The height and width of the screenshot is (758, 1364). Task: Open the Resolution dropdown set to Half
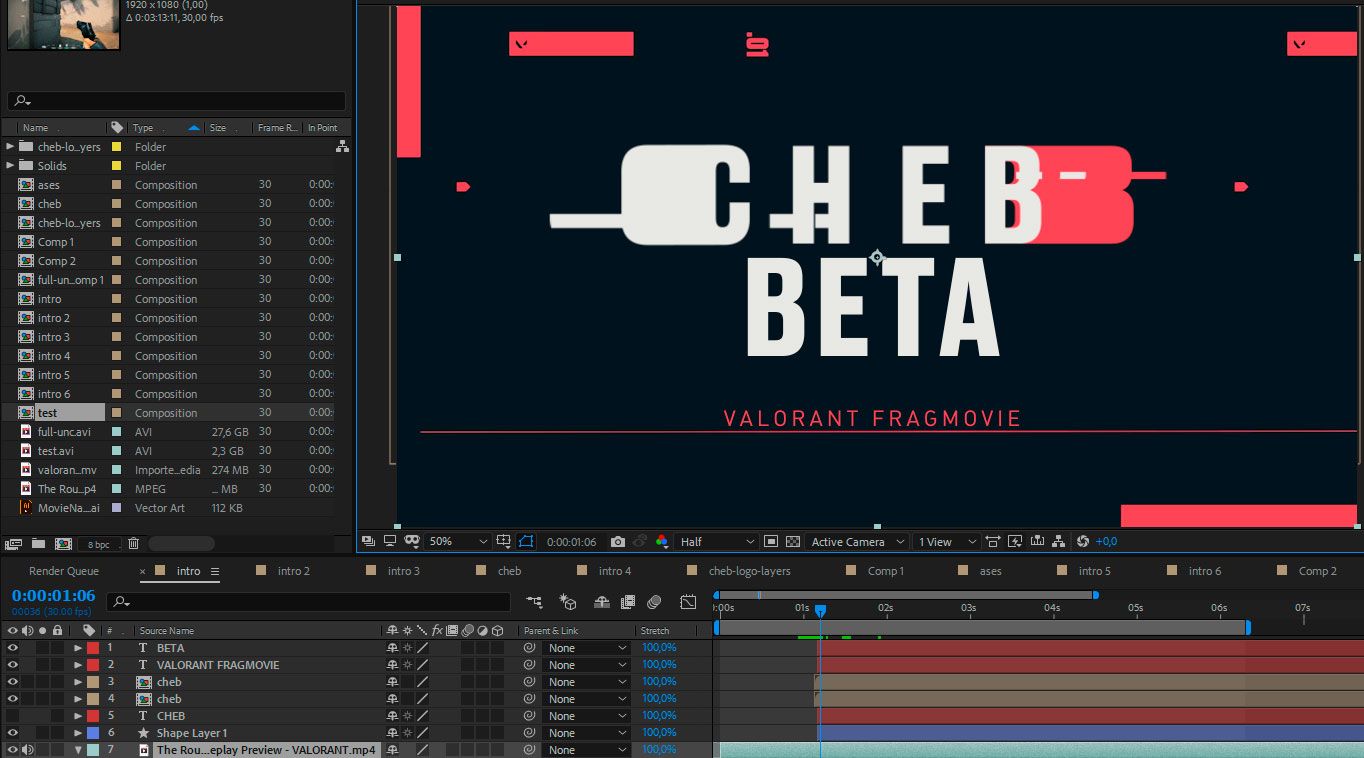tap(715, 541)
